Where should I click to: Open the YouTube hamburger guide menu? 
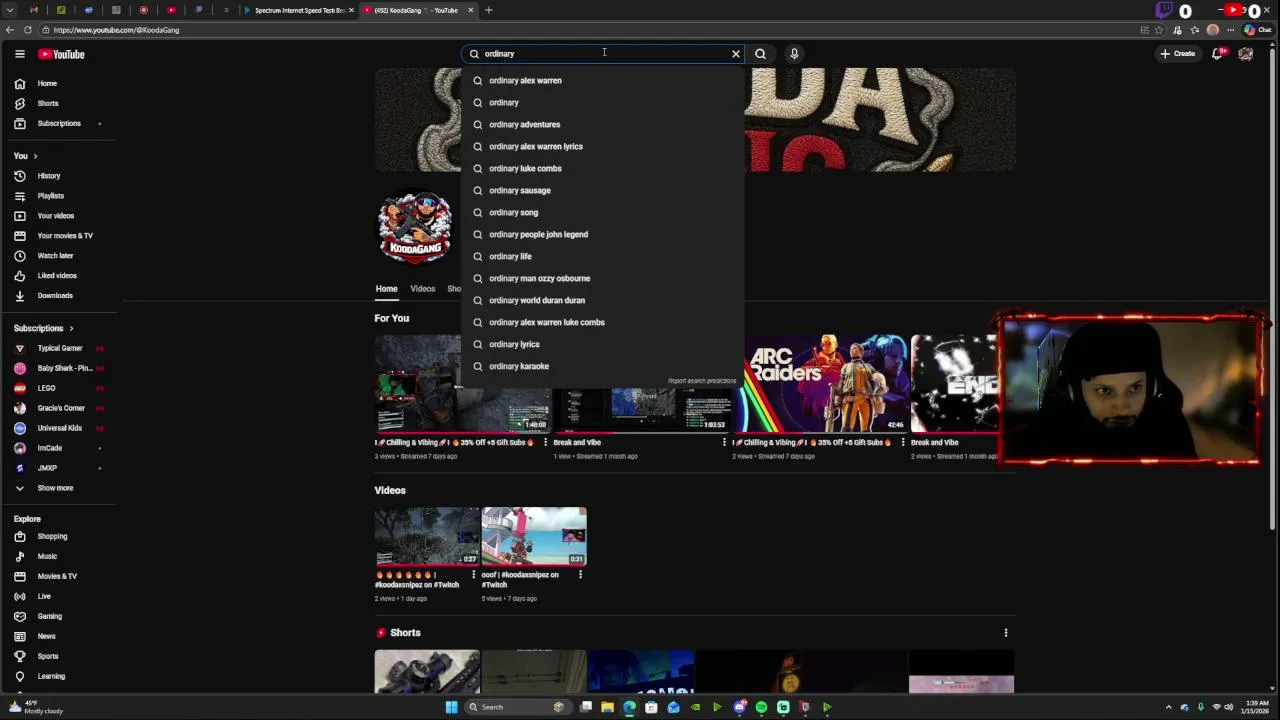click(19, 54)
